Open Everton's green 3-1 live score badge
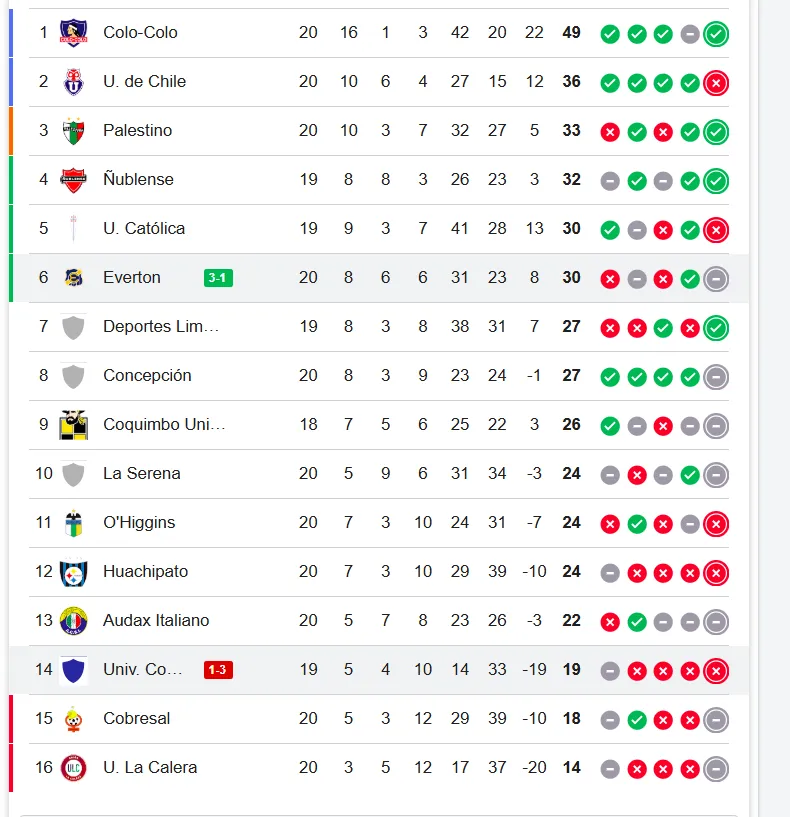The image size is (790, 817). pyautogui.click(x=218, y=278)
